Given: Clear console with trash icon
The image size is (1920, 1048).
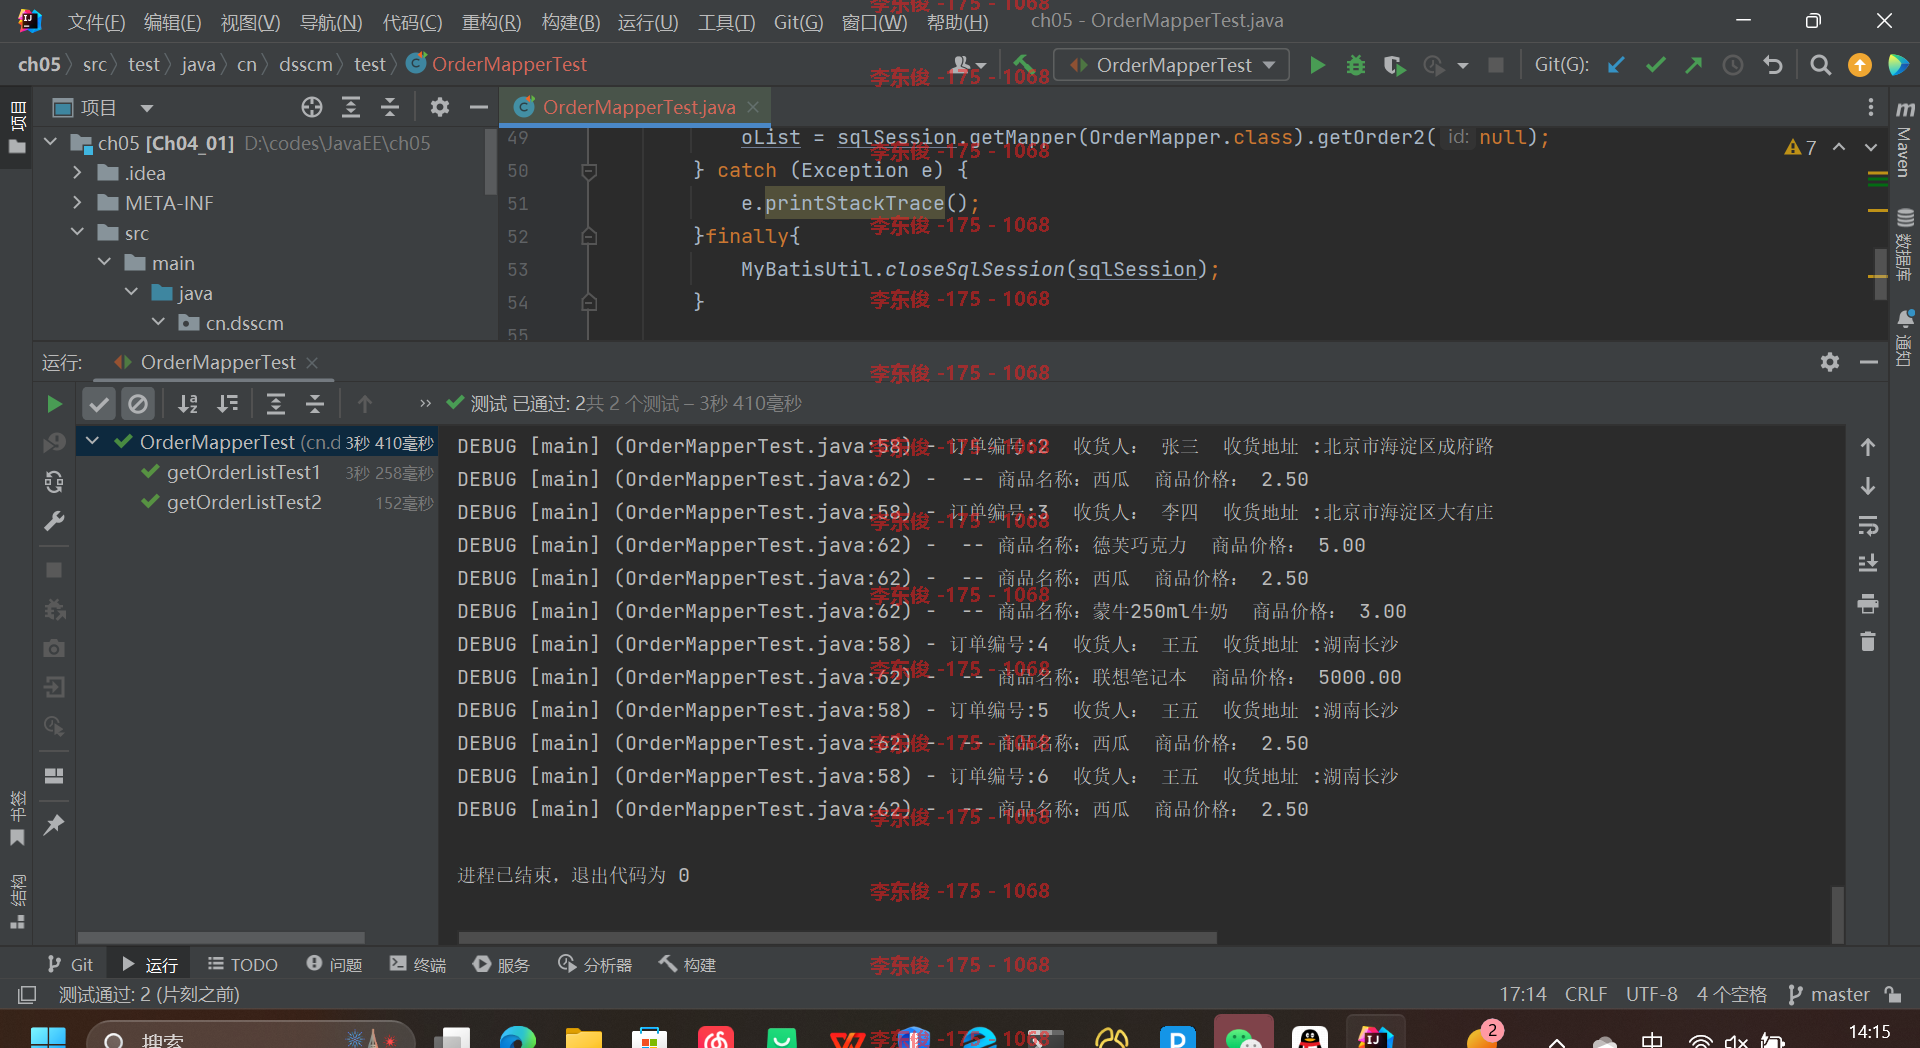Looking at the screenshot, I should (x=1868, y=642).
